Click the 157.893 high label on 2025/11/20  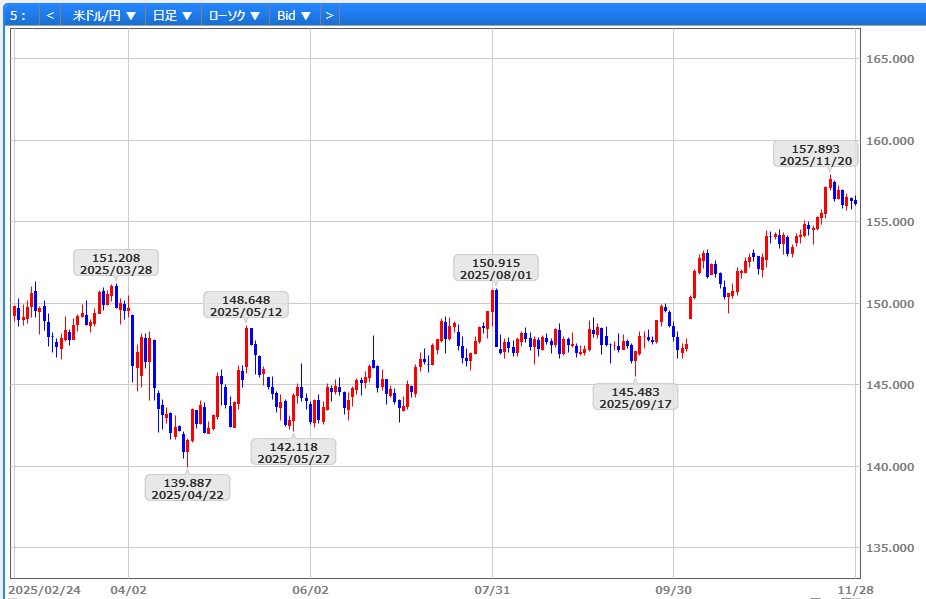815,154
